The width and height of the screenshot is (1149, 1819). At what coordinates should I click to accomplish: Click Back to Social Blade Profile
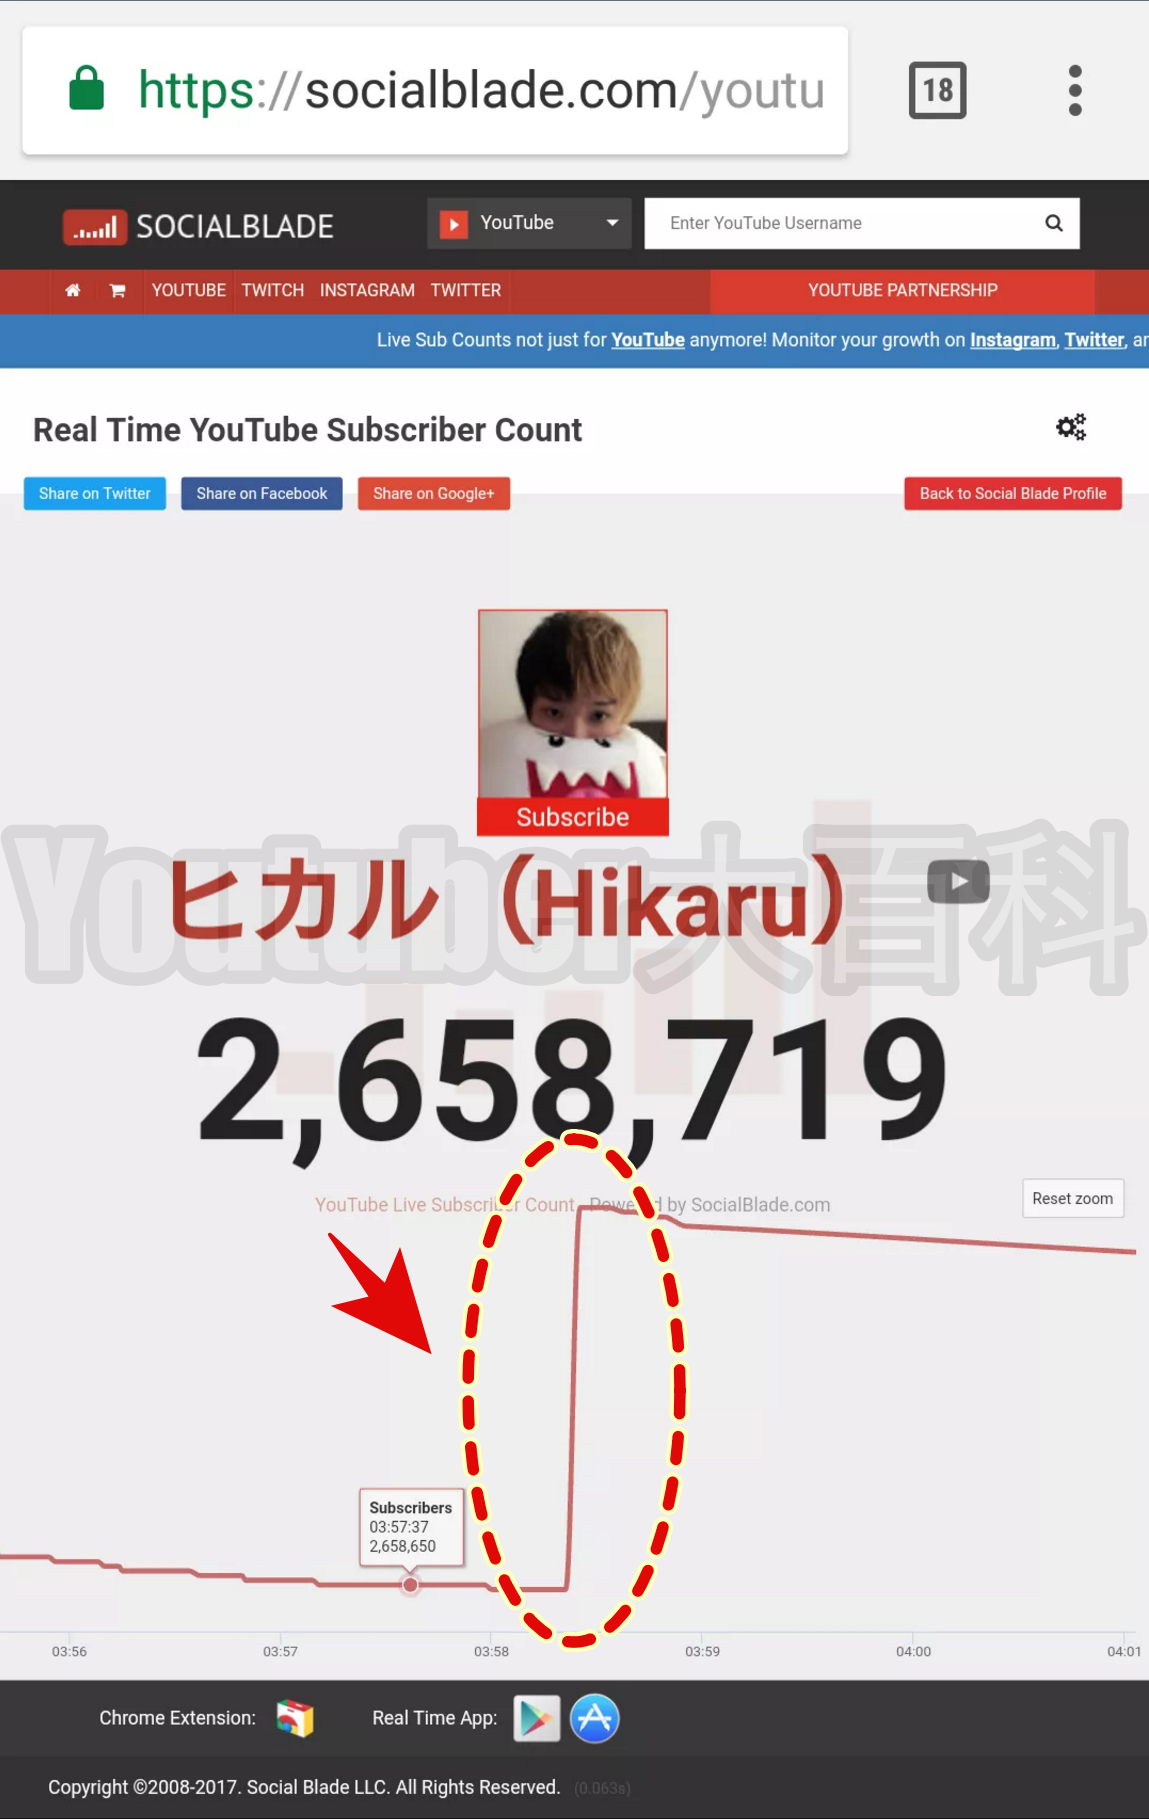coord(1013,493)
